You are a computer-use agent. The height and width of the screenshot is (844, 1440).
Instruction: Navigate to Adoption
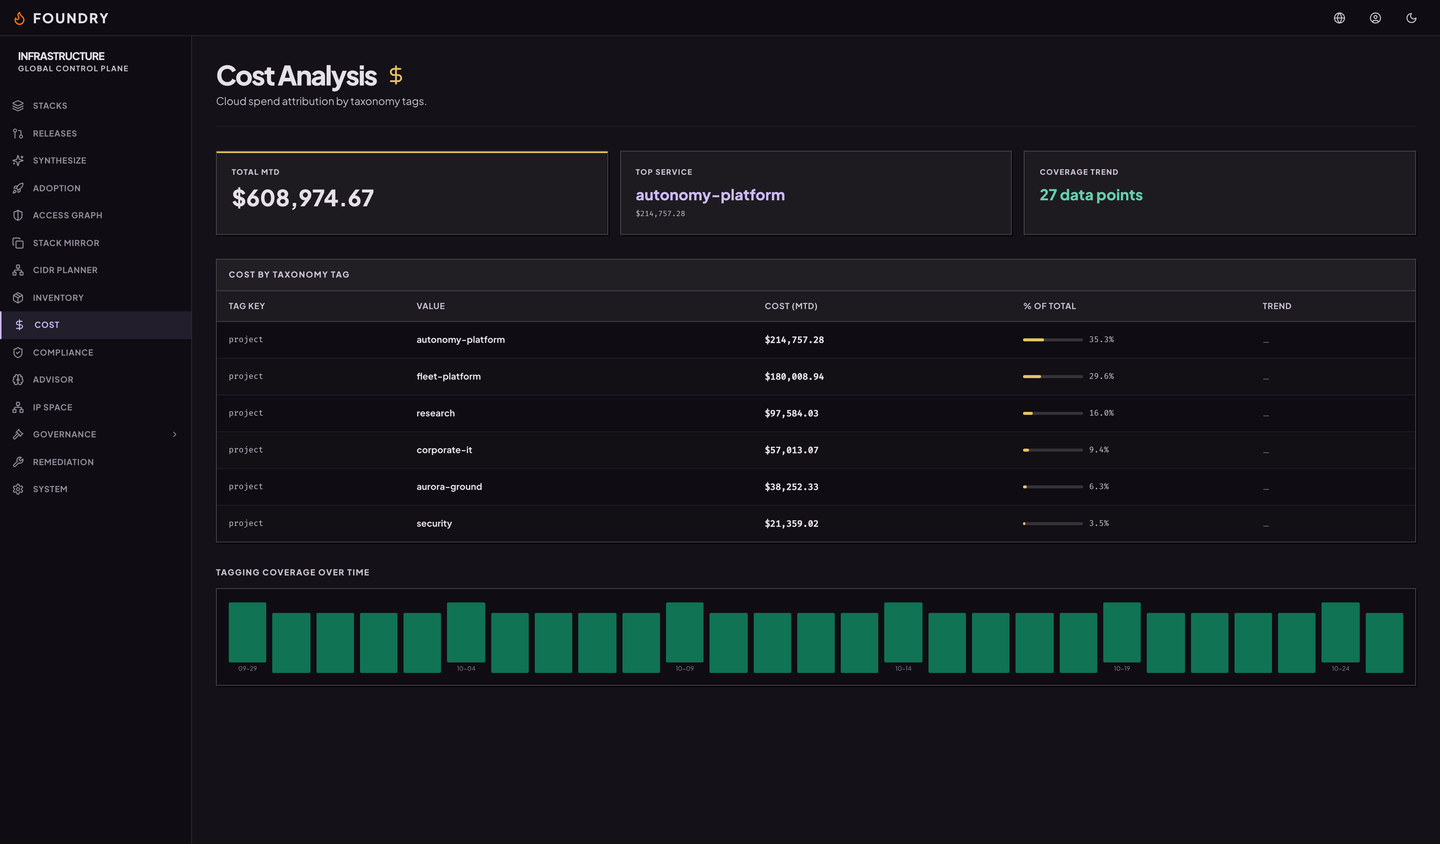pyautogui.click(x=96, y=188)
